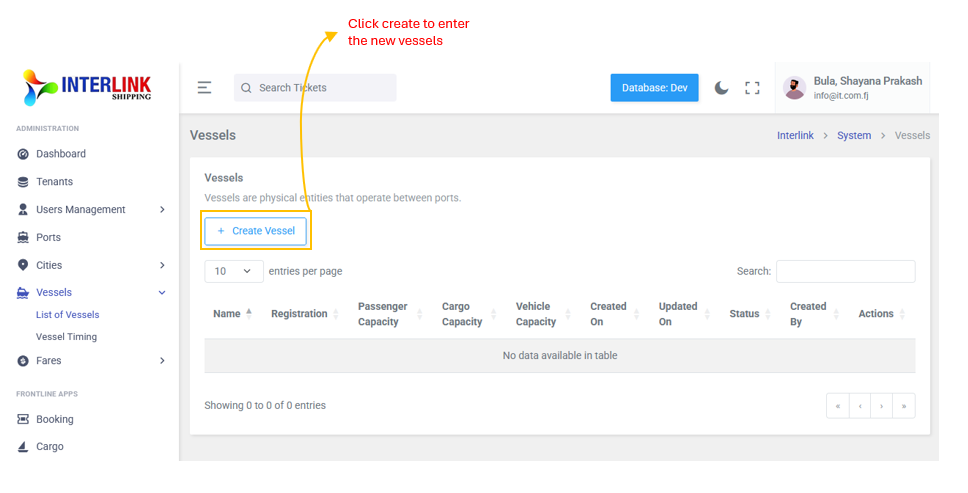The width and height of the screenshot is (968, 493).
Task: Open the Booking app
Action: coord(54,420)
